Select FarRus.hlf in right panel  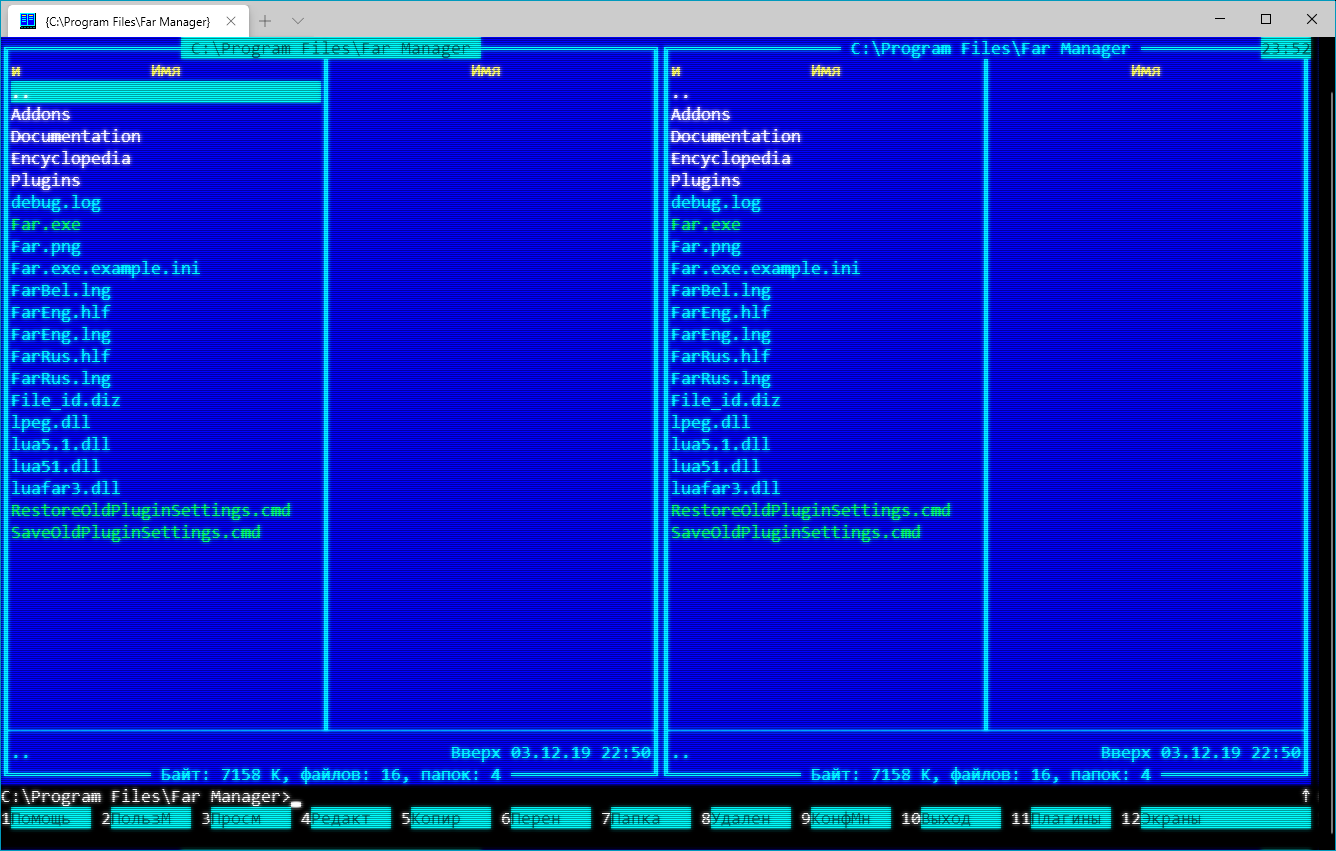coord(721,356)
